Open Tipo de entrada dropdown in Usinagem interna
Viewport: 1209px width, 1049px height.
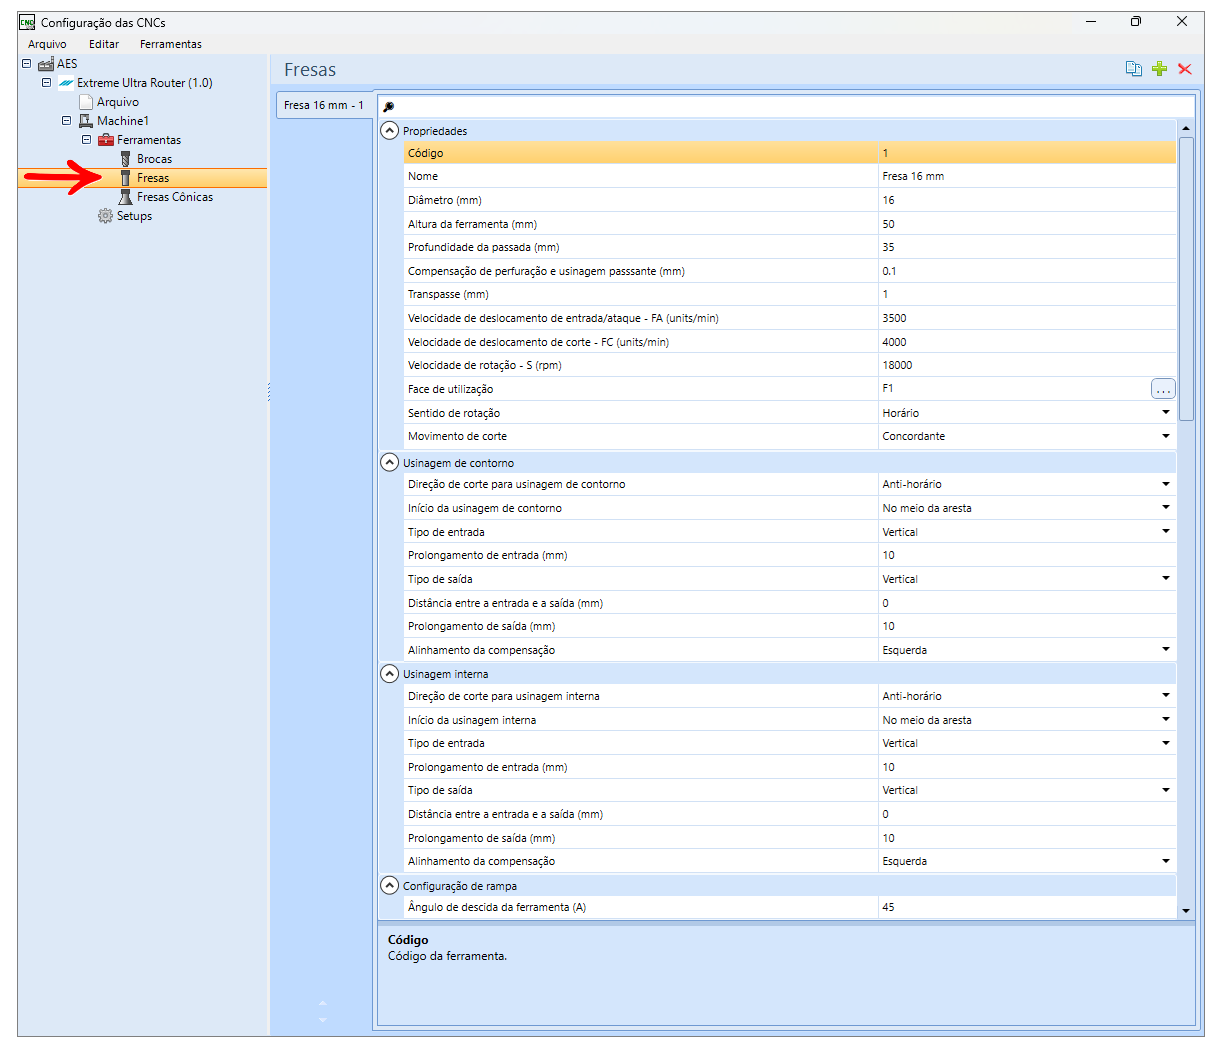tap(1166, 743)
